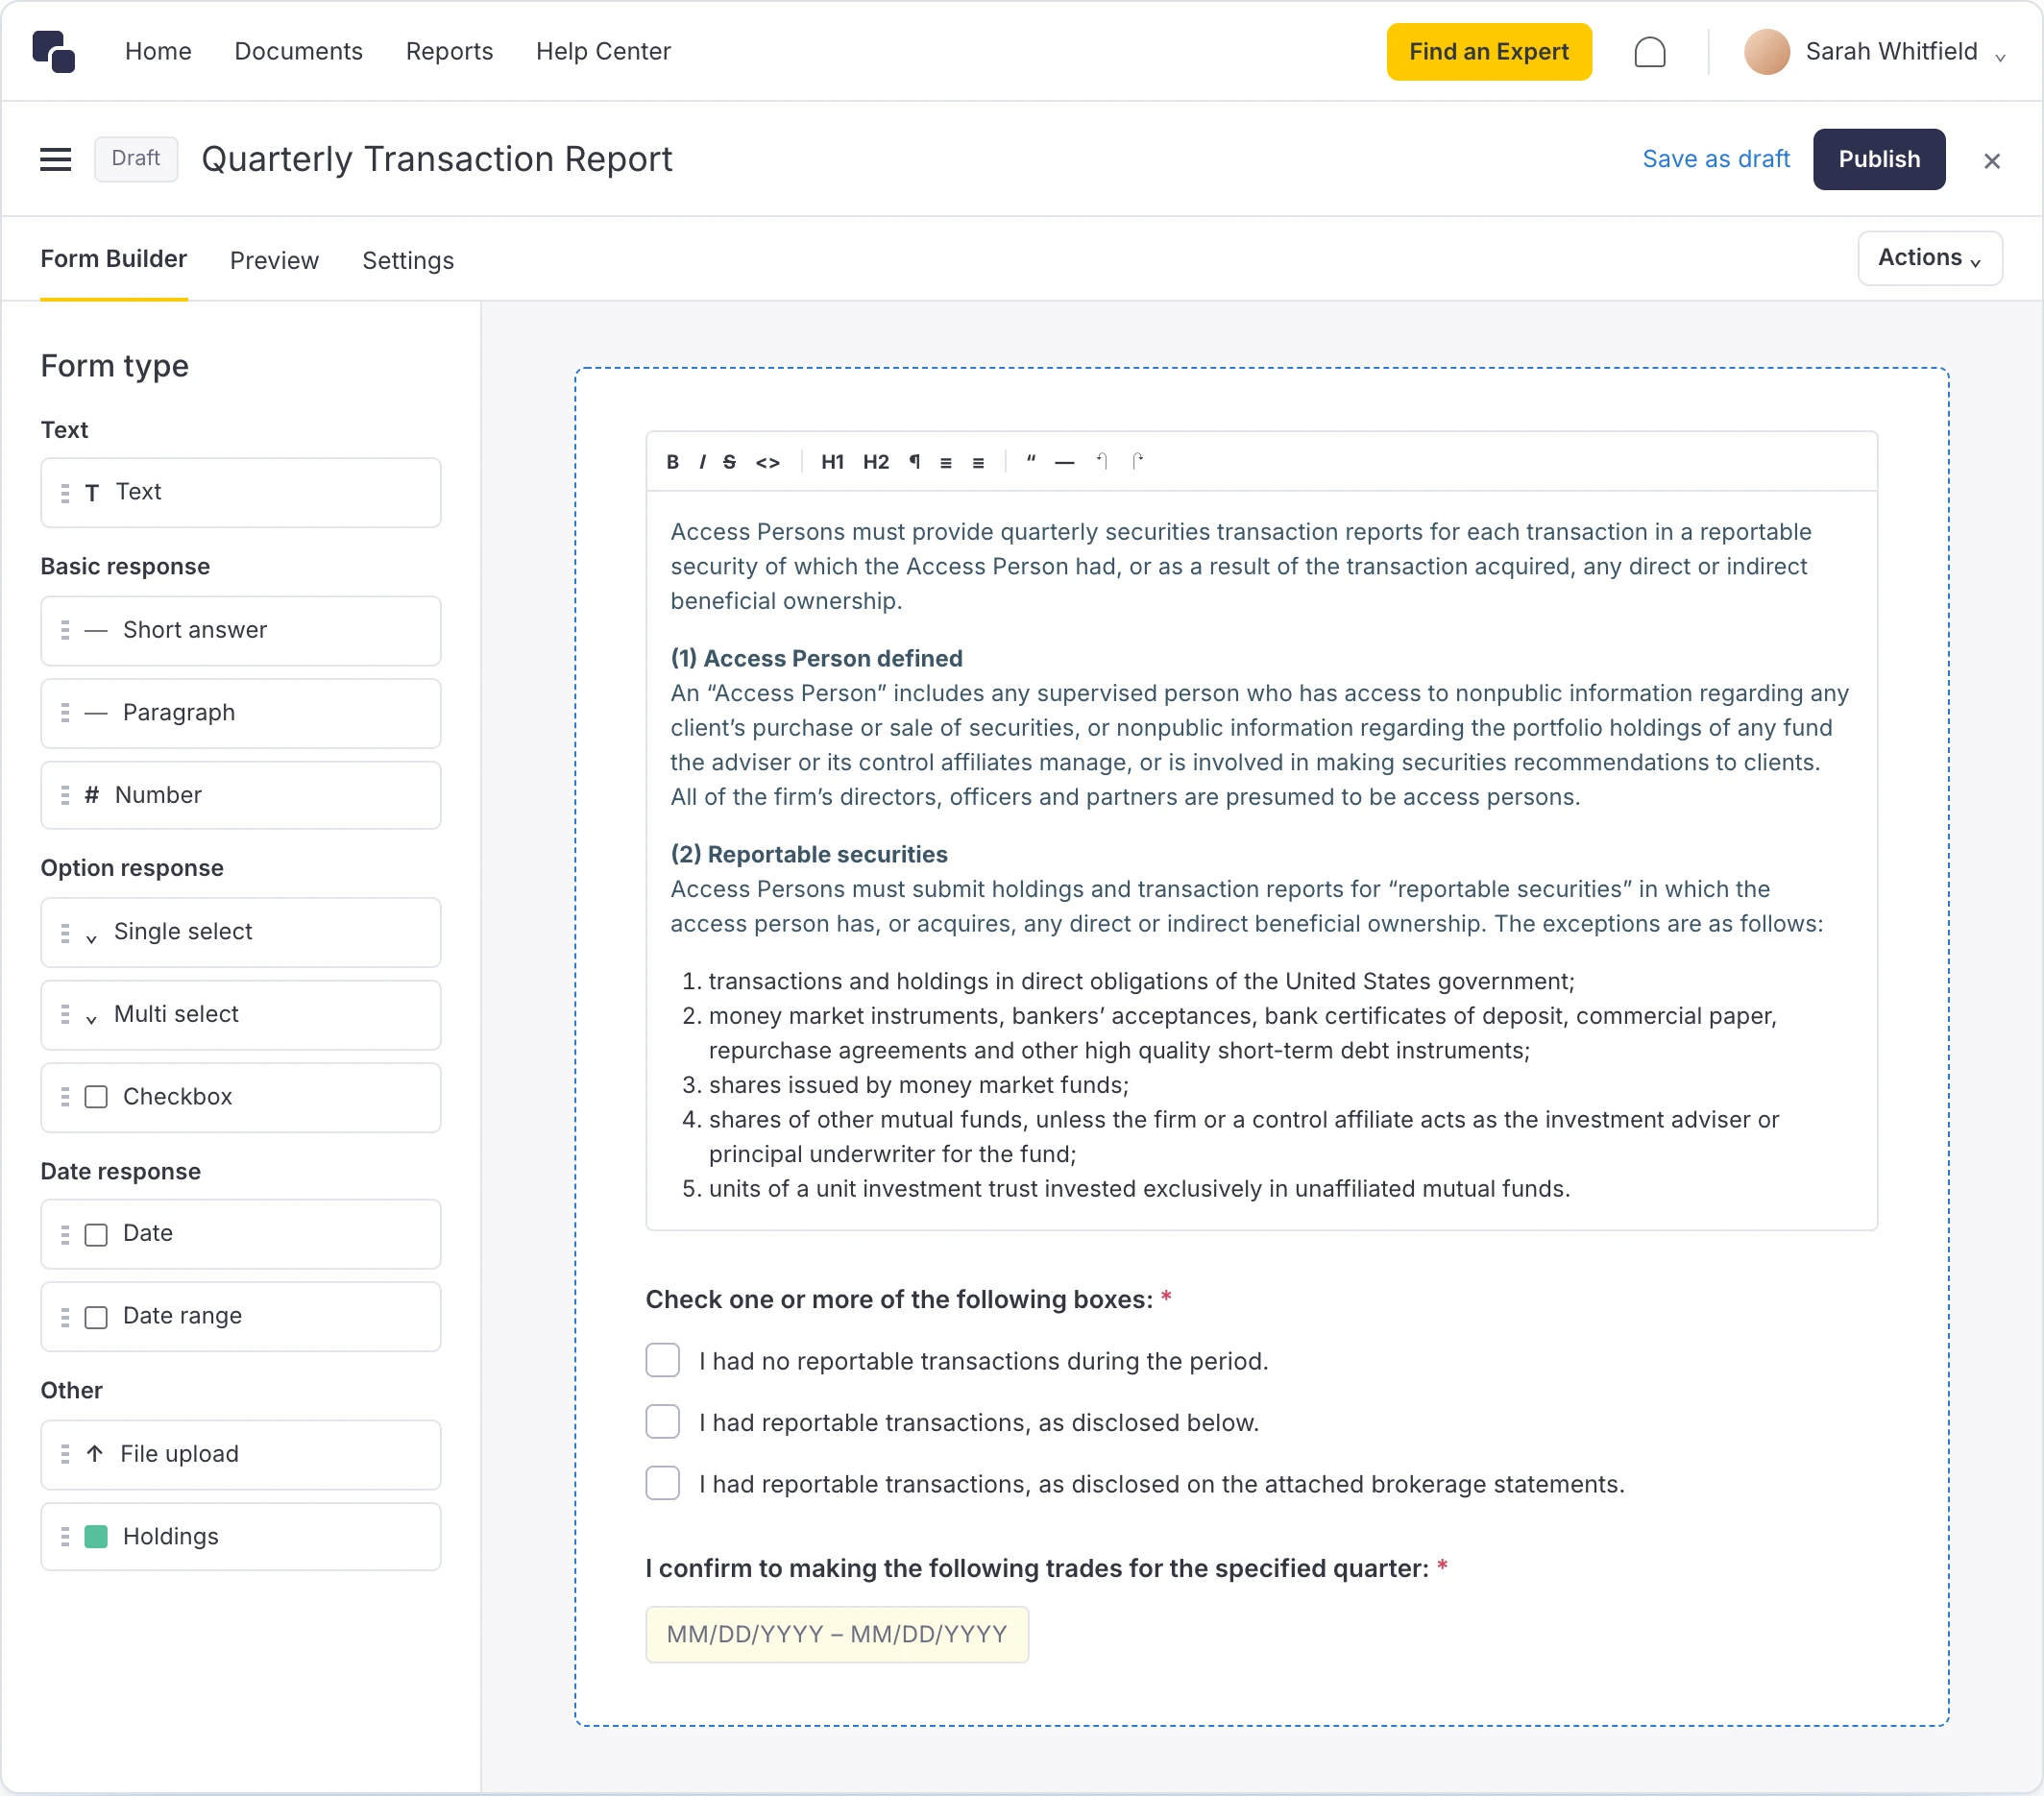
Task: Select the Date range field type
Action: [241, 1317]
